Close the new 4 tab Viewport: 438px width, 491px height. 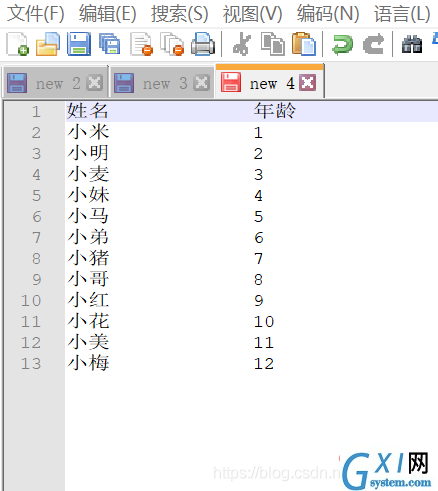[x=308, y=82]
